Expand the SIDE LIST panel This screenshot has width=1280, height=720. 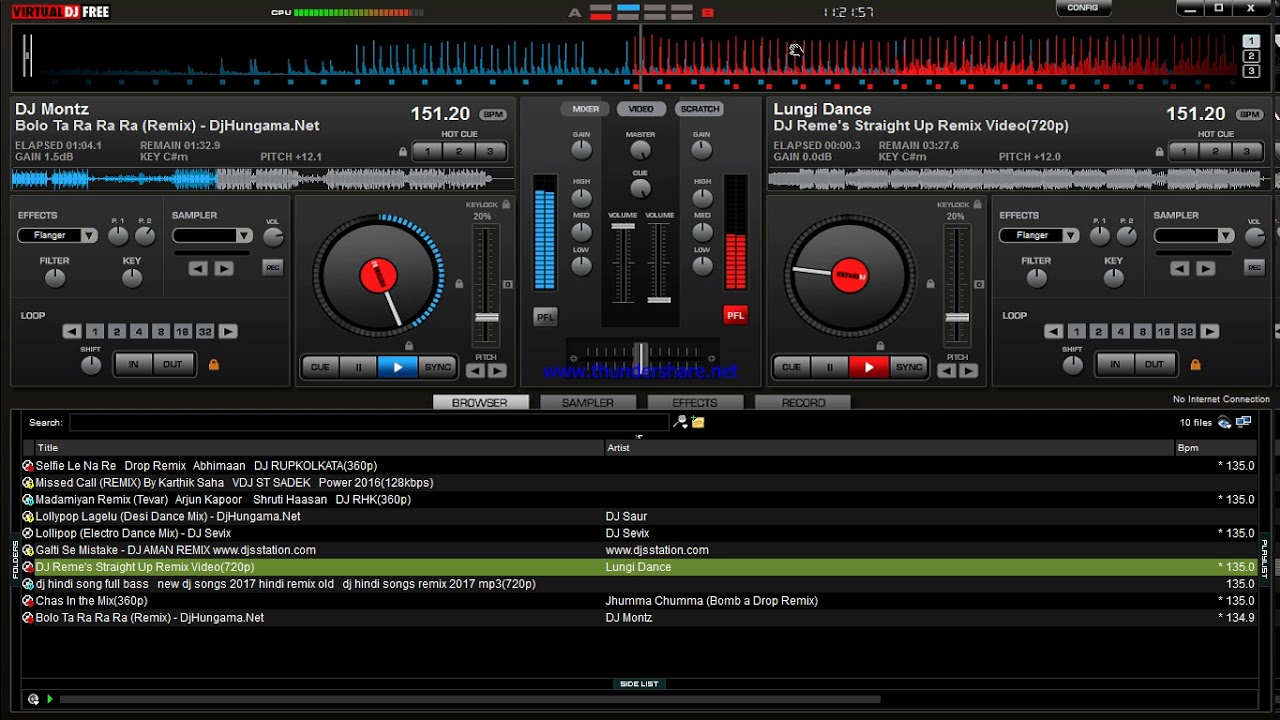click(639, 684)
